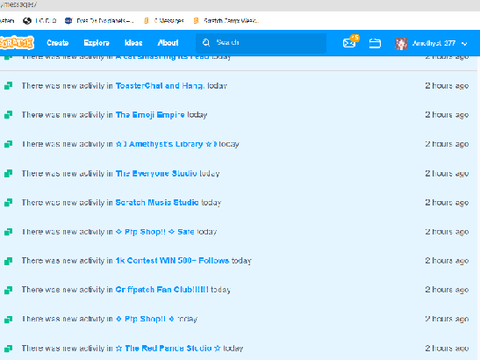Open the Create menu item
Viewport: 480px width, 360px height.
tap(58, 43)
